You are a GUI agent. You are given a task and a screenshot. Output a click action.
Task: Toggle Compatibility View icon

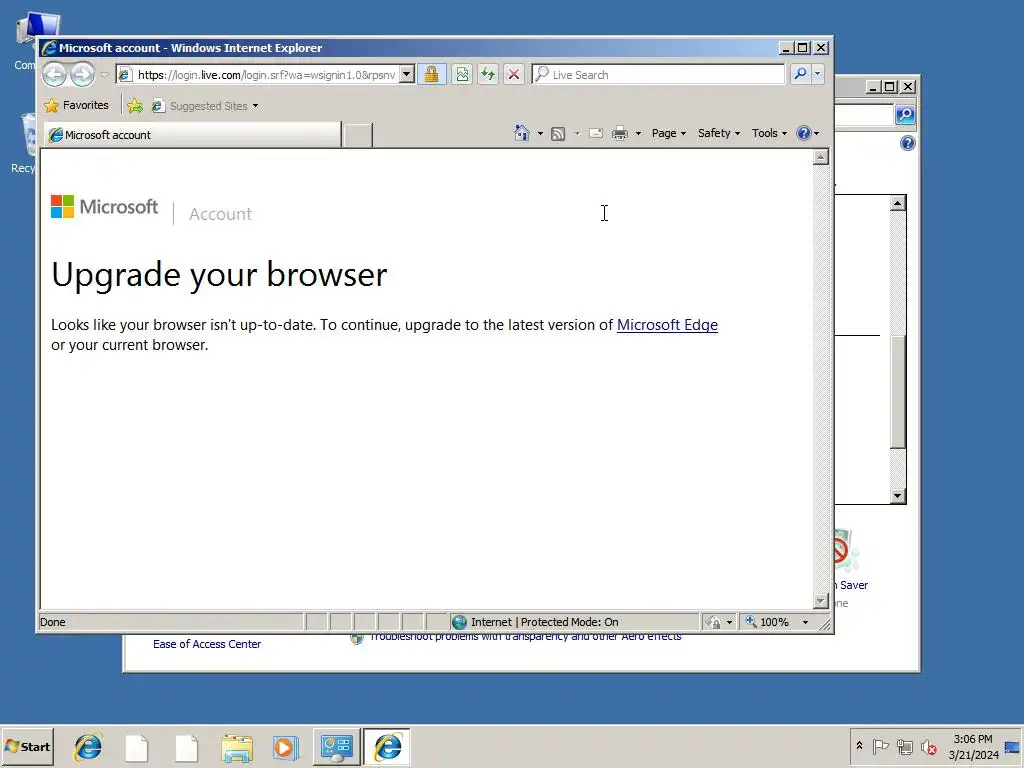tap(462, 74)
